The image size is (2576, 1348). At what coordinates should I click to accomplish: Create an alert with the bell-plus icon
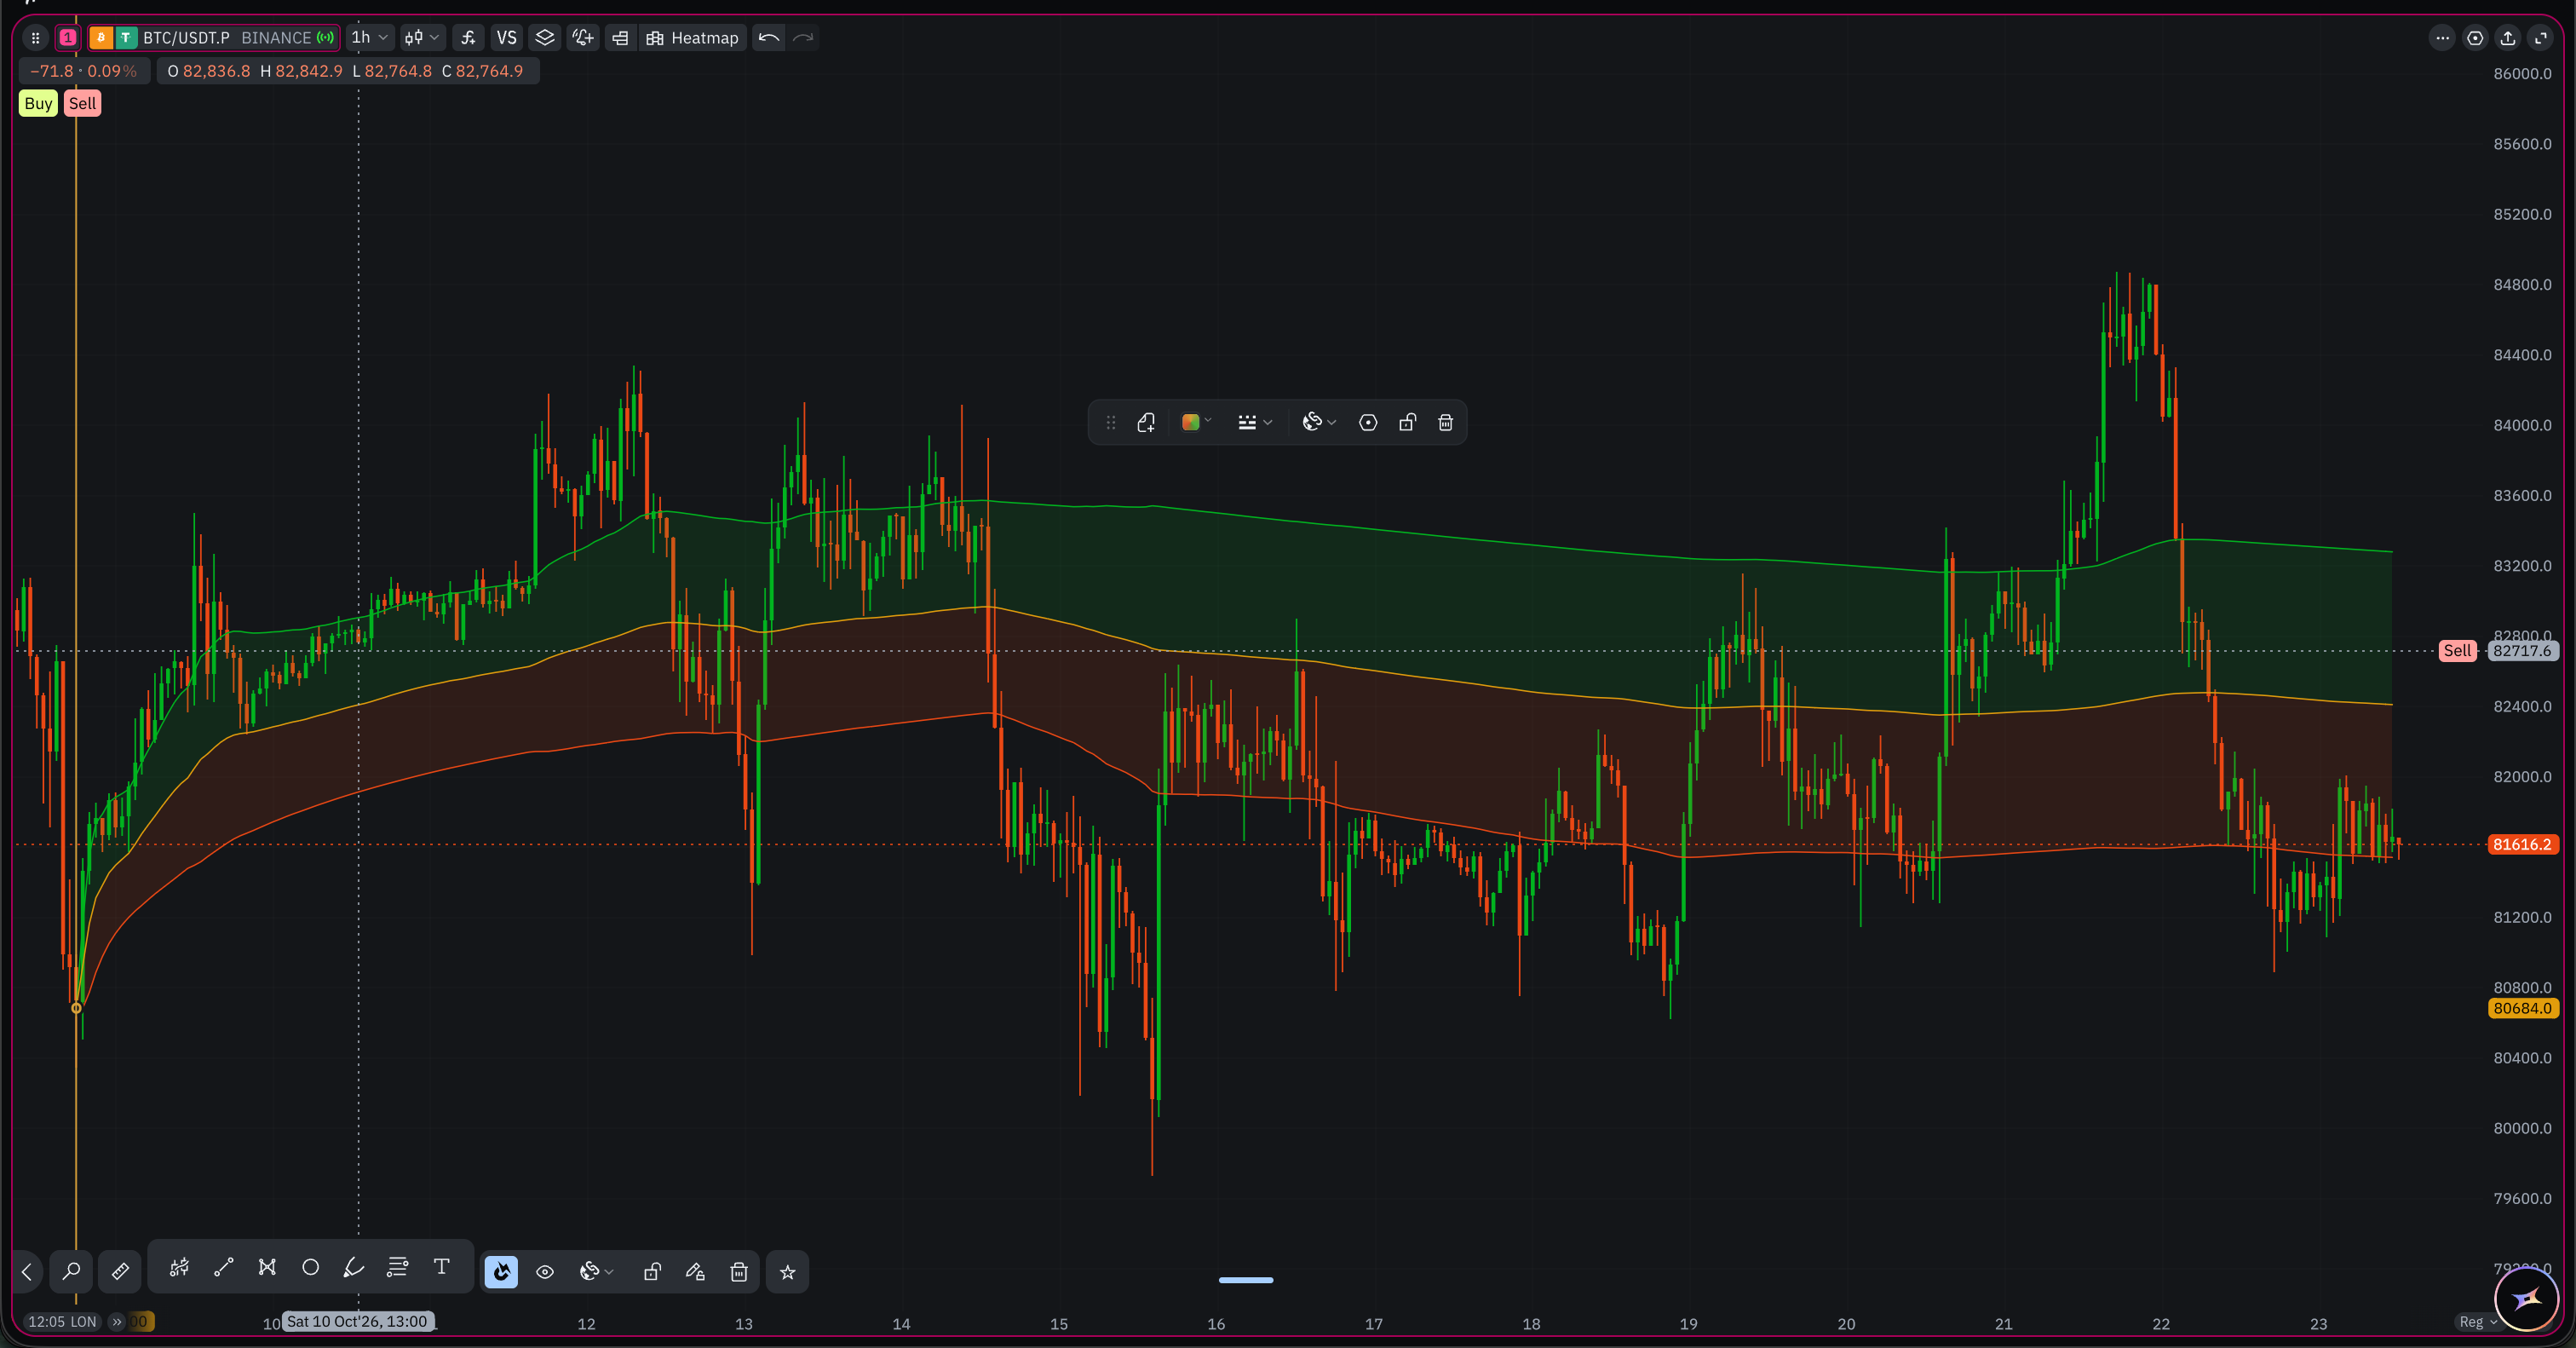tap(583, 38)
